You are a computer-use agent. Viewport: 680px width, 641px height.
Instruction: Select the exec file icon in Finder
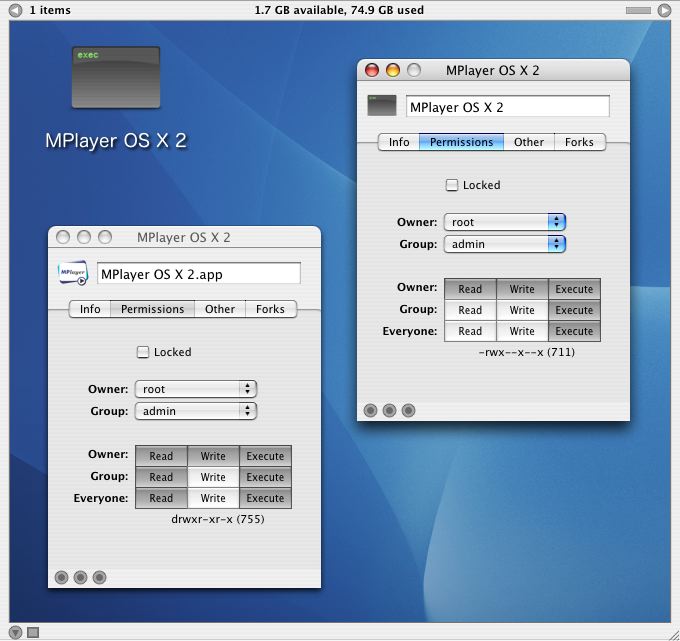click(116, 77)
